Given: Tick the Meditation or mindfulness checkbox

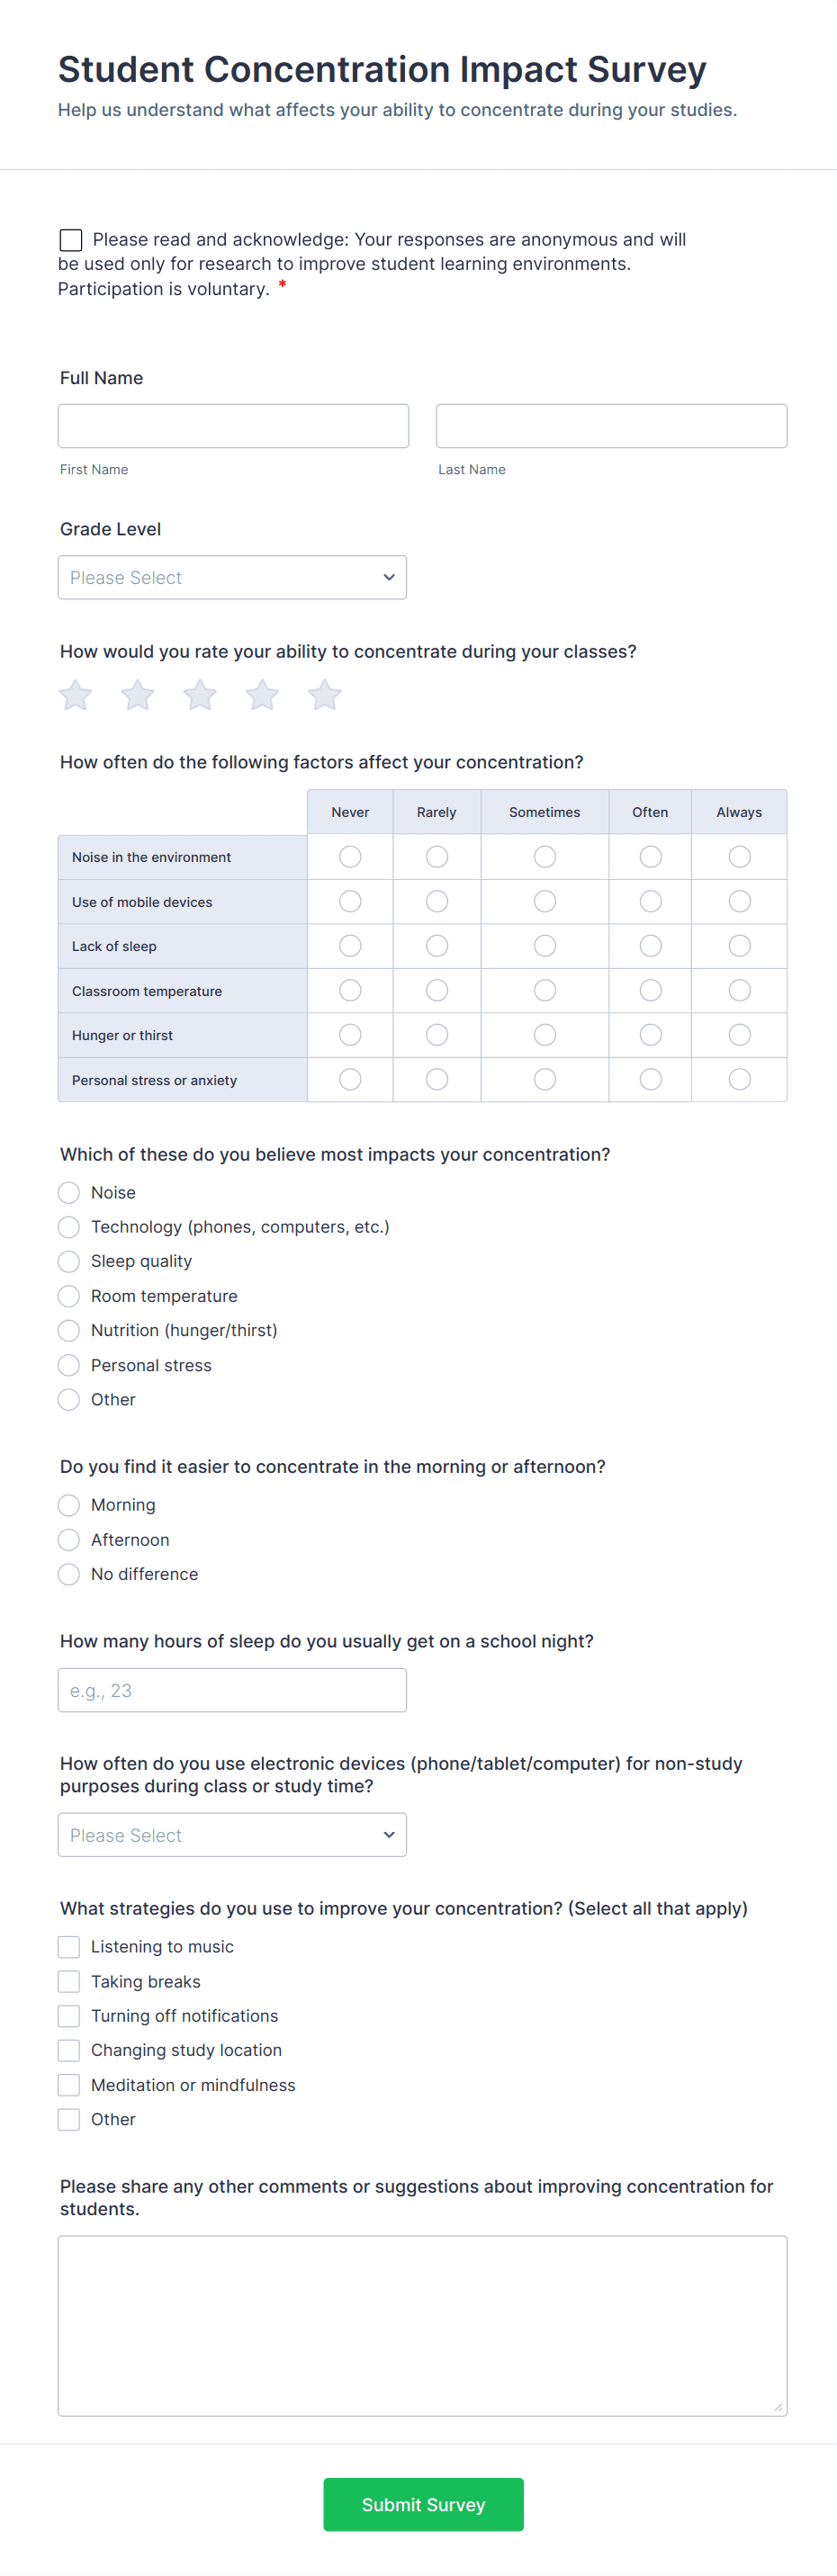Looking at the screenshot, I should (68, 2084).
